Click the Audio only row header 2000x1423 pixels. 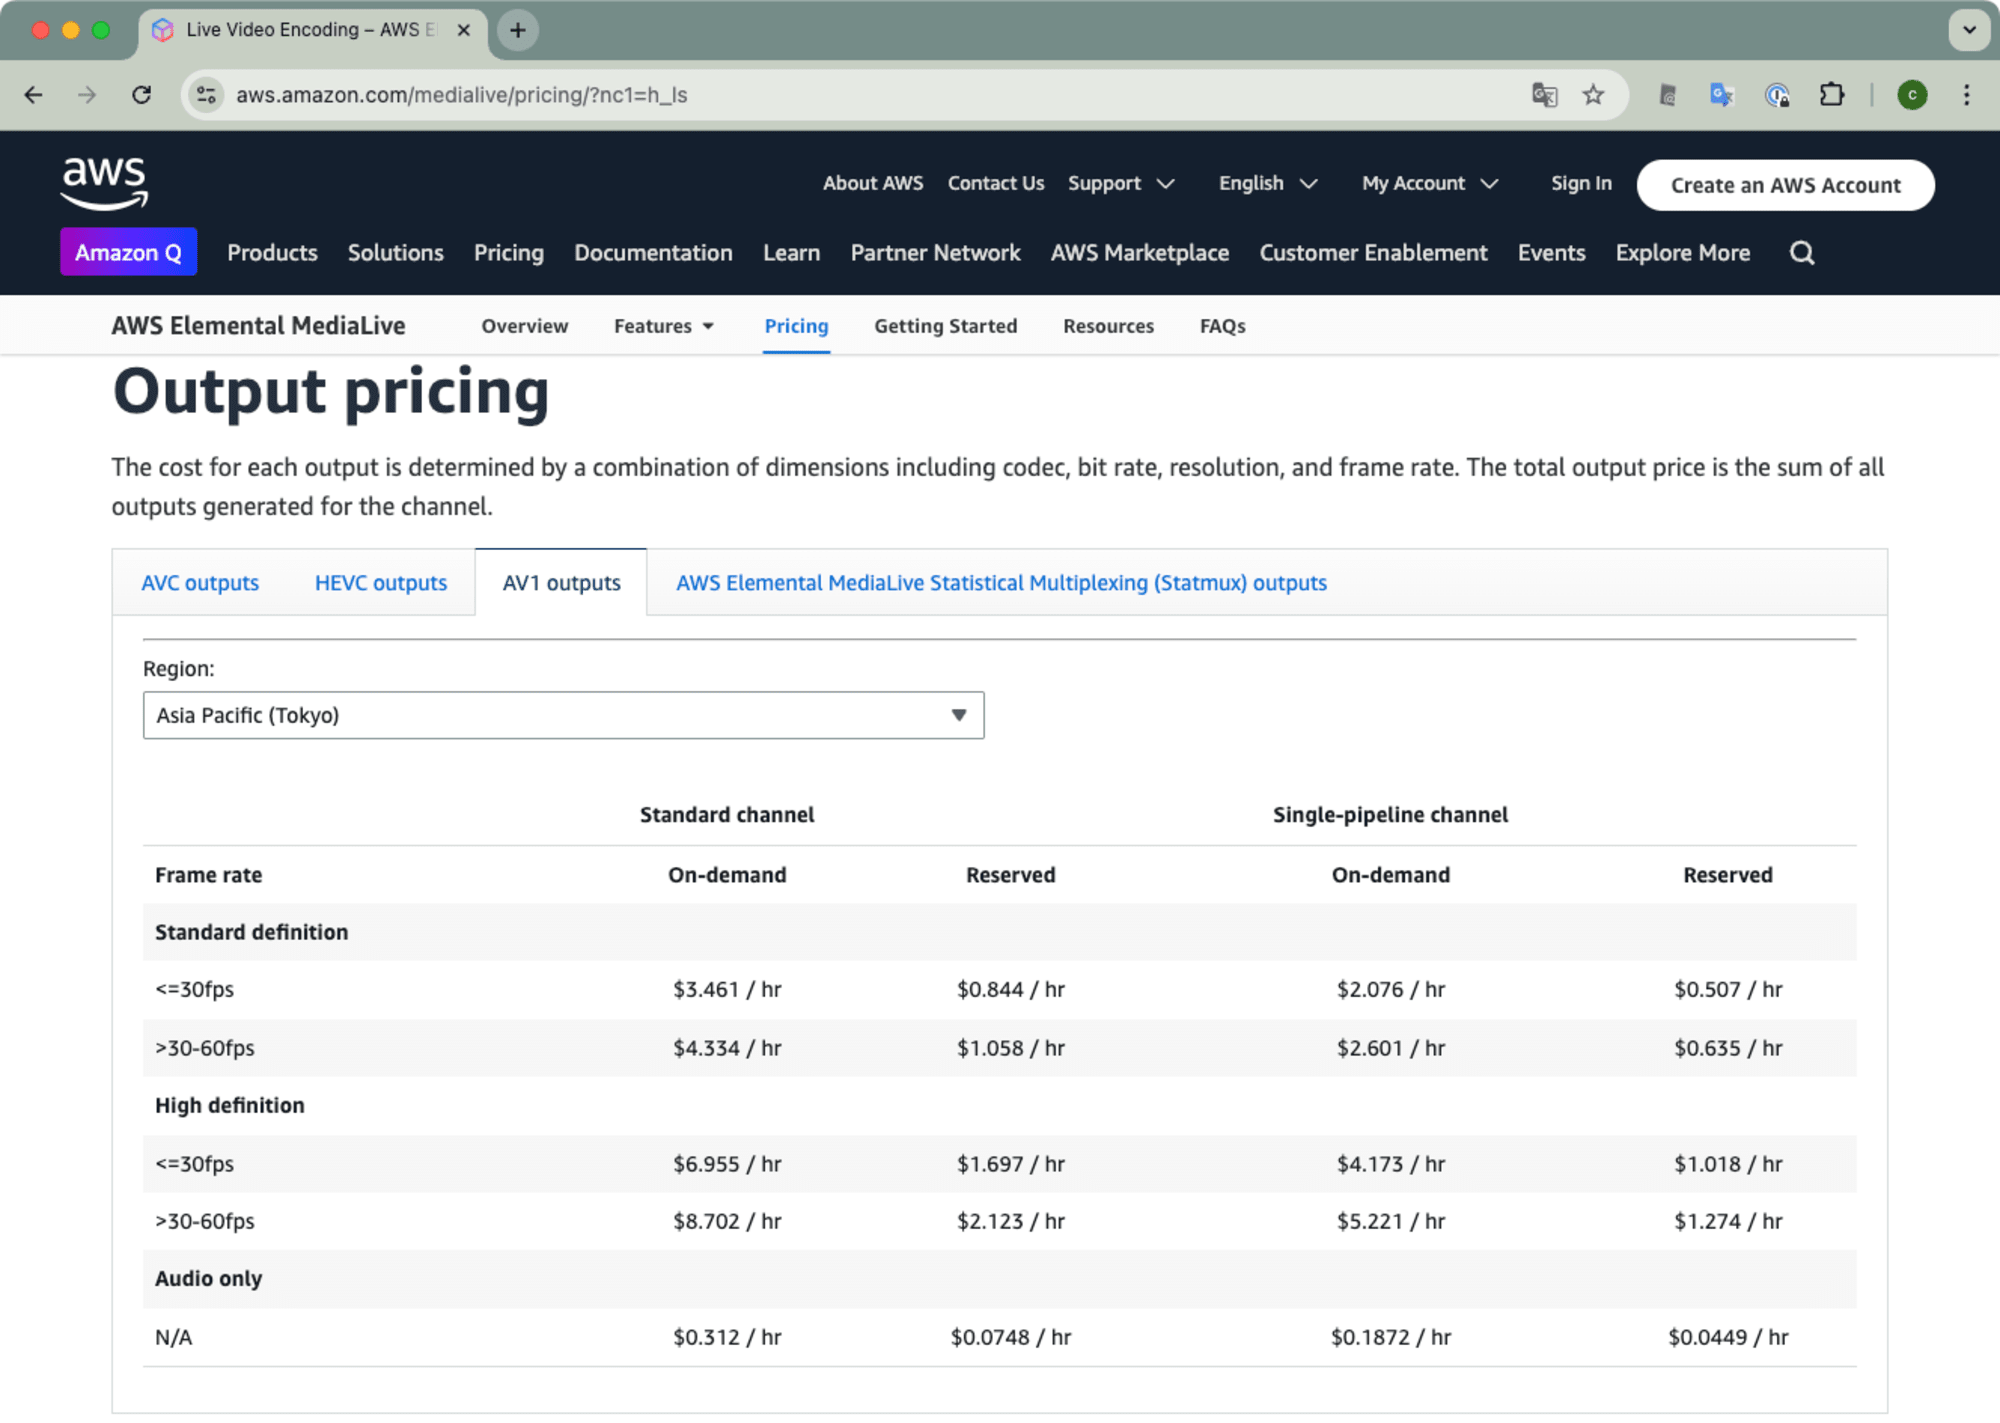tap(208, 1278)
